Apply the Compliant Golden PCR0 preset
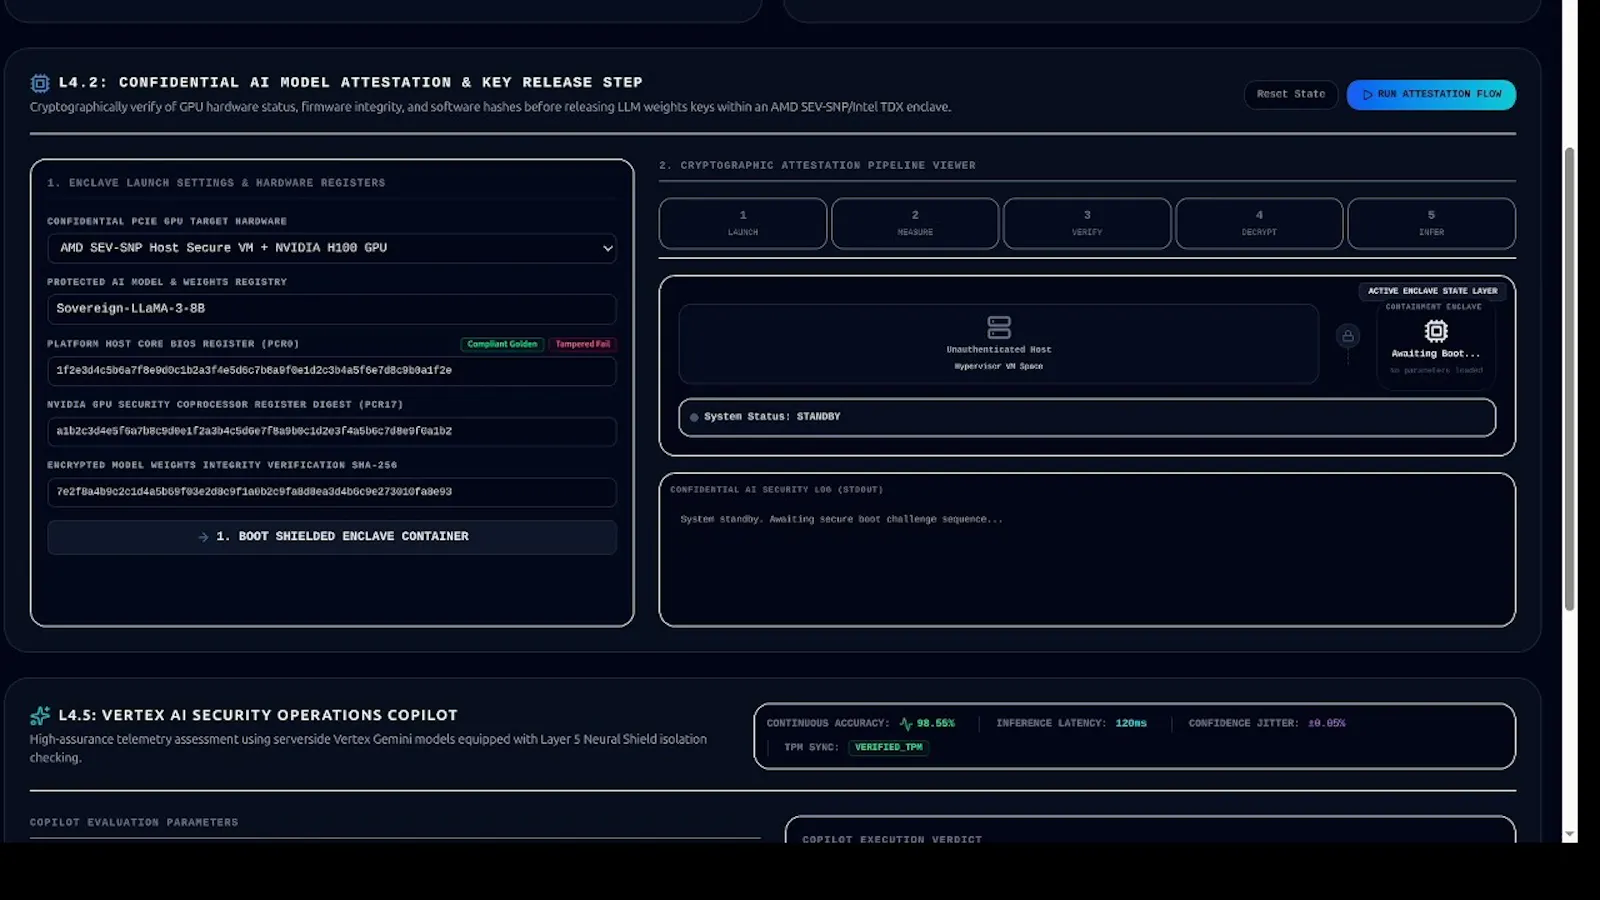Screen dimensions: 1600x900 click(502, 344)
